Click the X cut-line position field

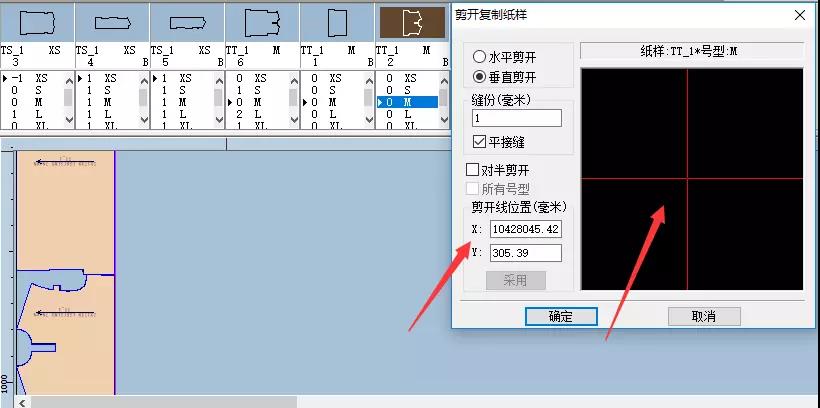tap(525, 229)
